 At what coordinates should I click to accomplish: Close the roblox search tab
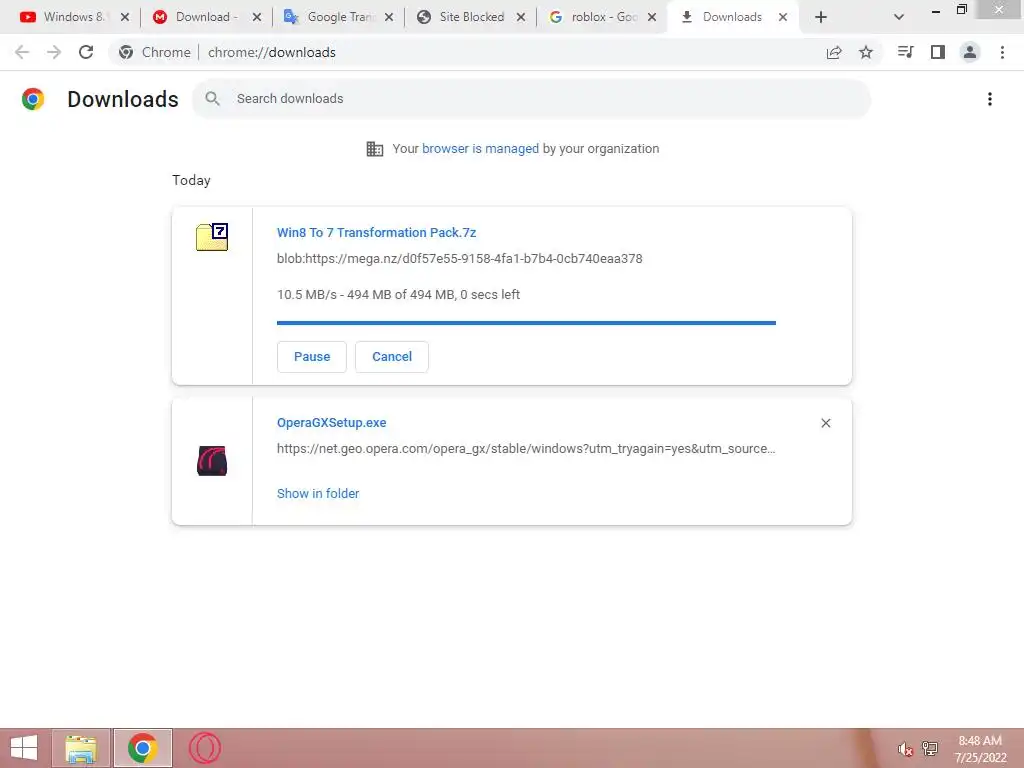[x=652, y=17]
